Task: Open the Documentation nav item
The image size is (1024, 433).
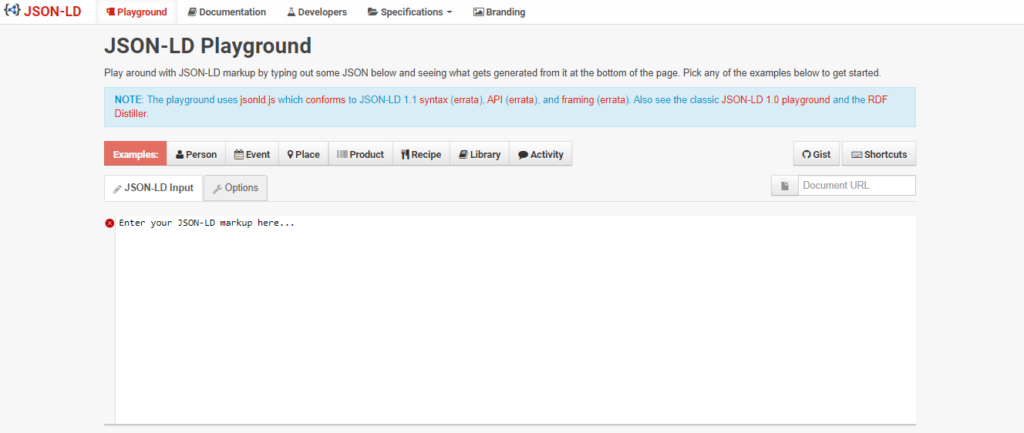Action: click(227, 12)
